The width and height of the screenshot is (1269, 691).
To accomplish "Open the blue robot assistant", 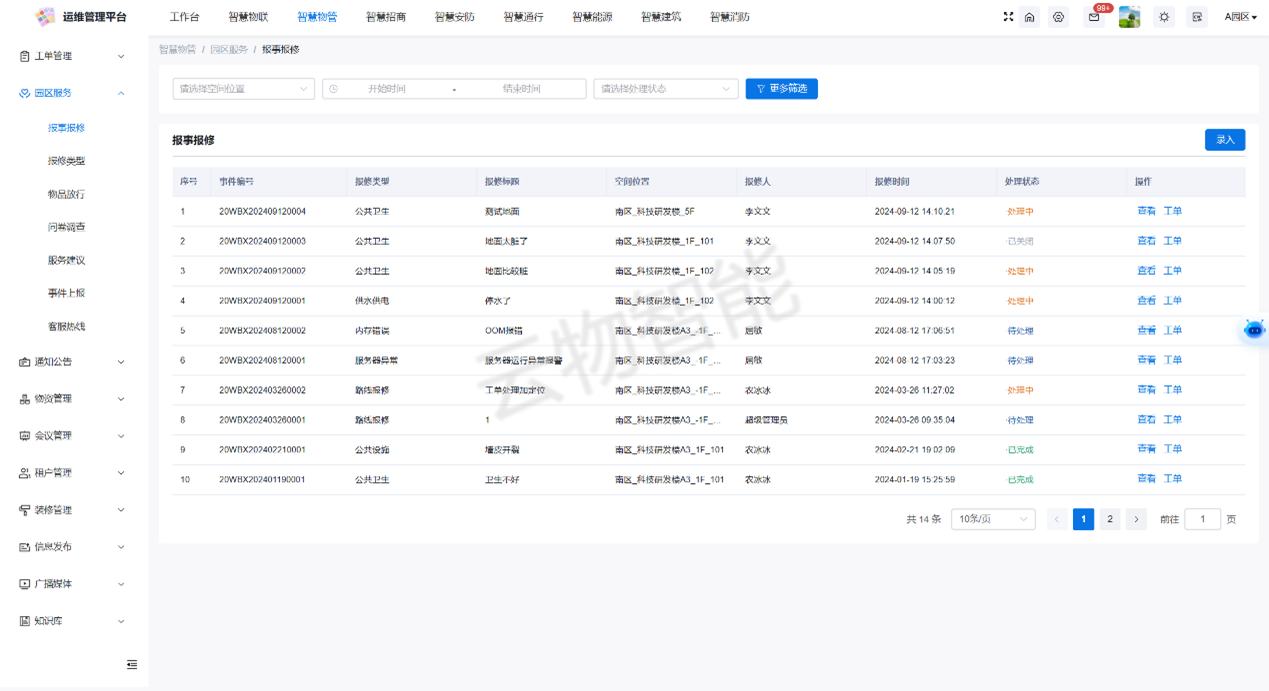I will coord(1254,330).
